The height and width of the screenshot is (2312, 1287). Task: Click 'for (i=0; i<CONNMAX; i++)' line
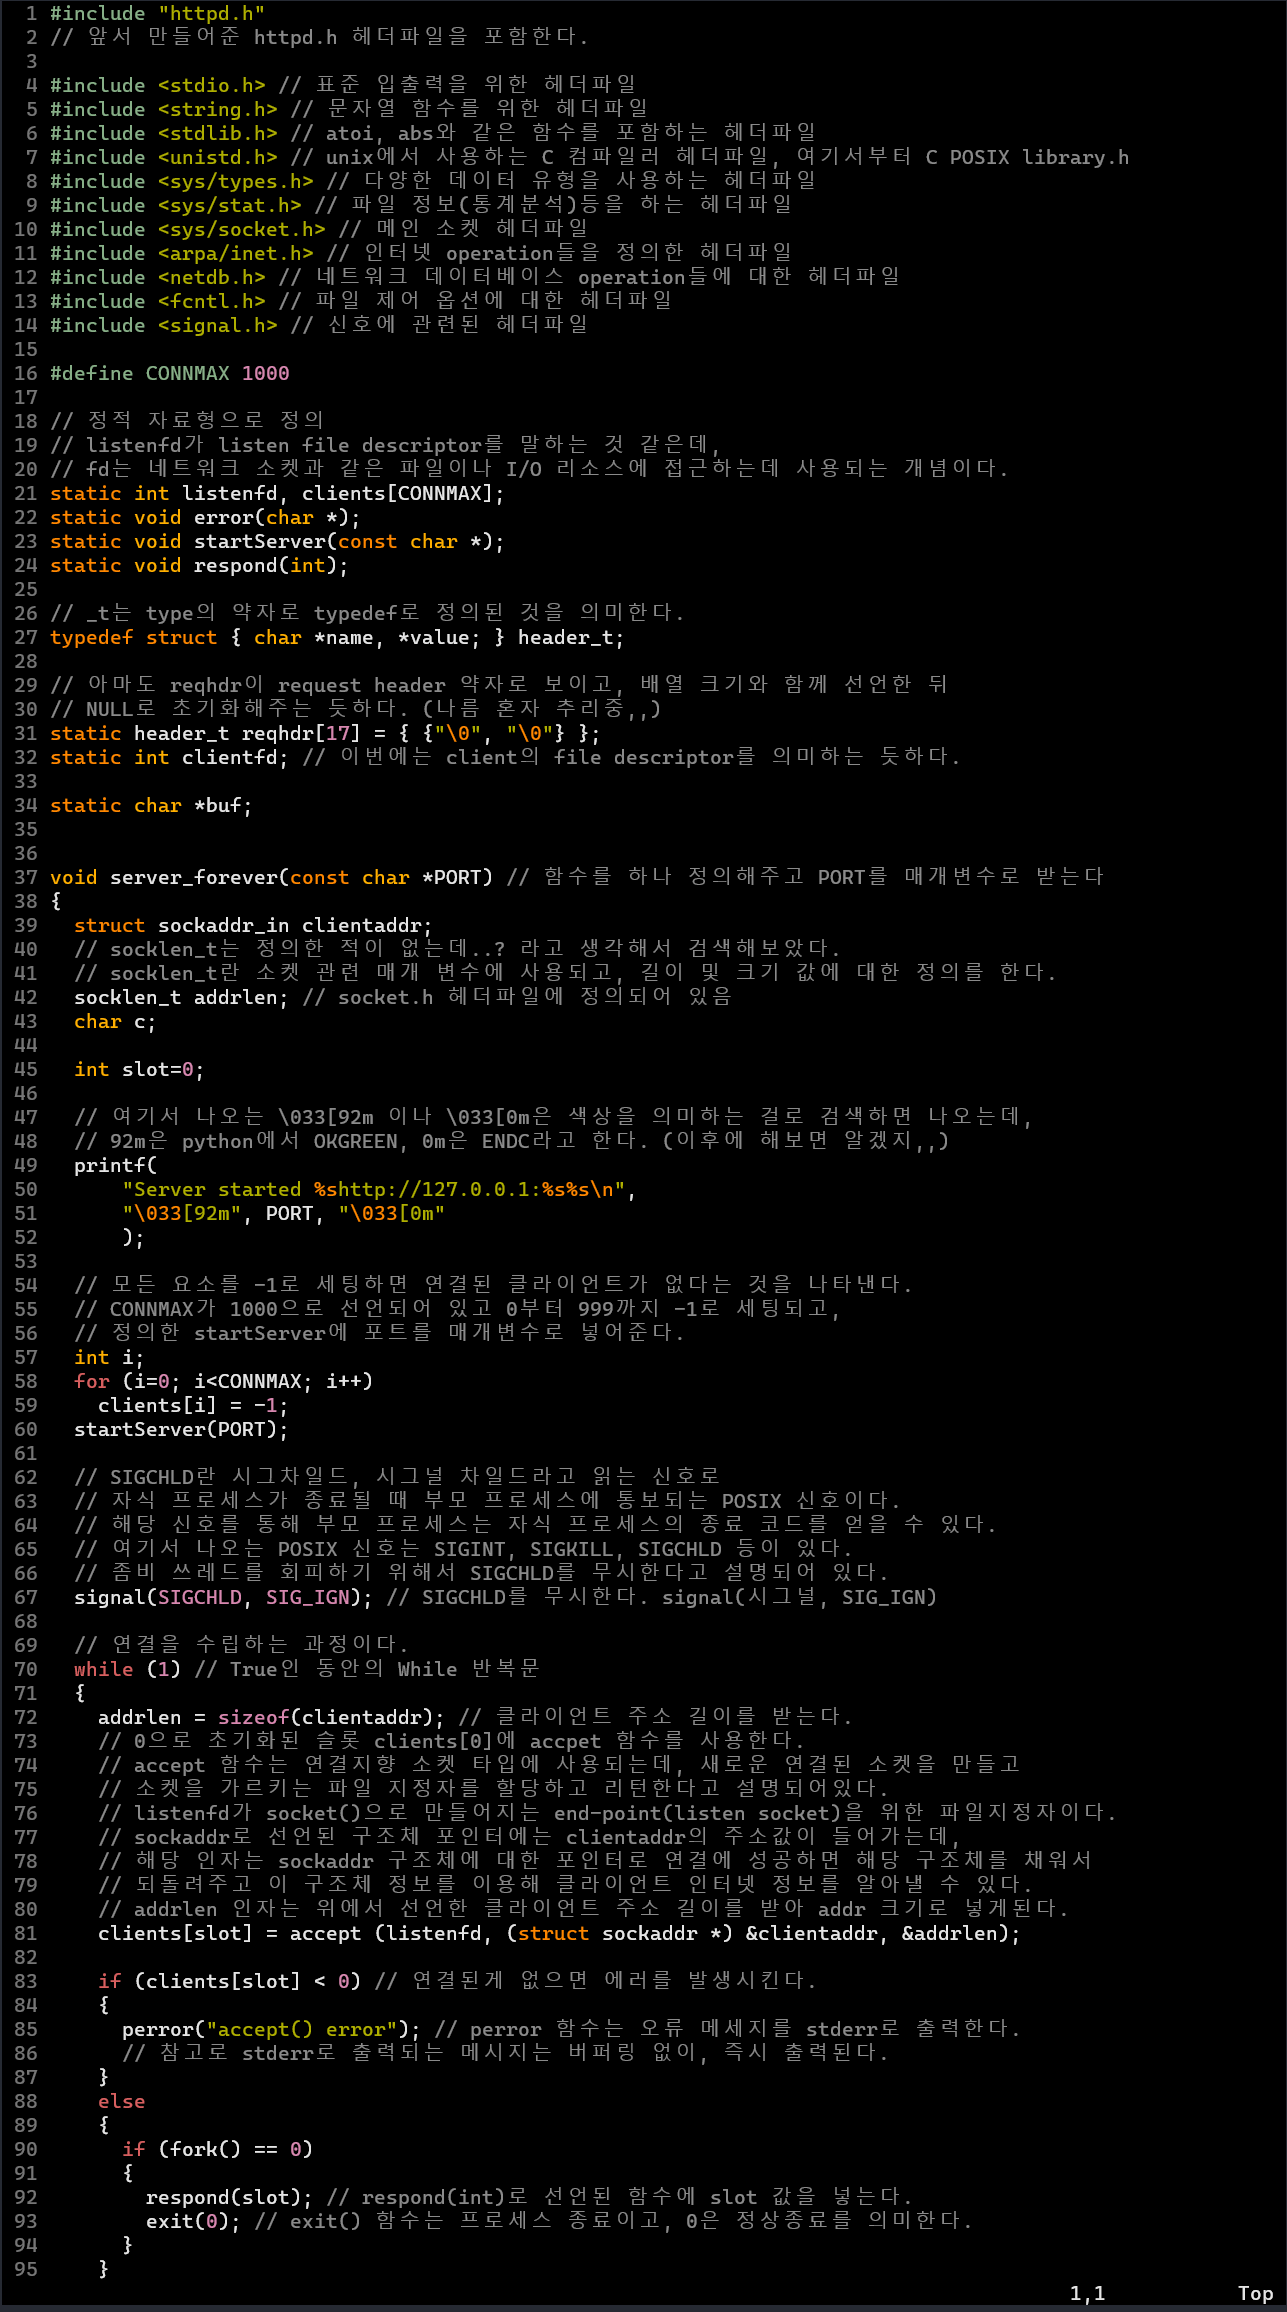pyautogui.click(x=223, y=1381)
